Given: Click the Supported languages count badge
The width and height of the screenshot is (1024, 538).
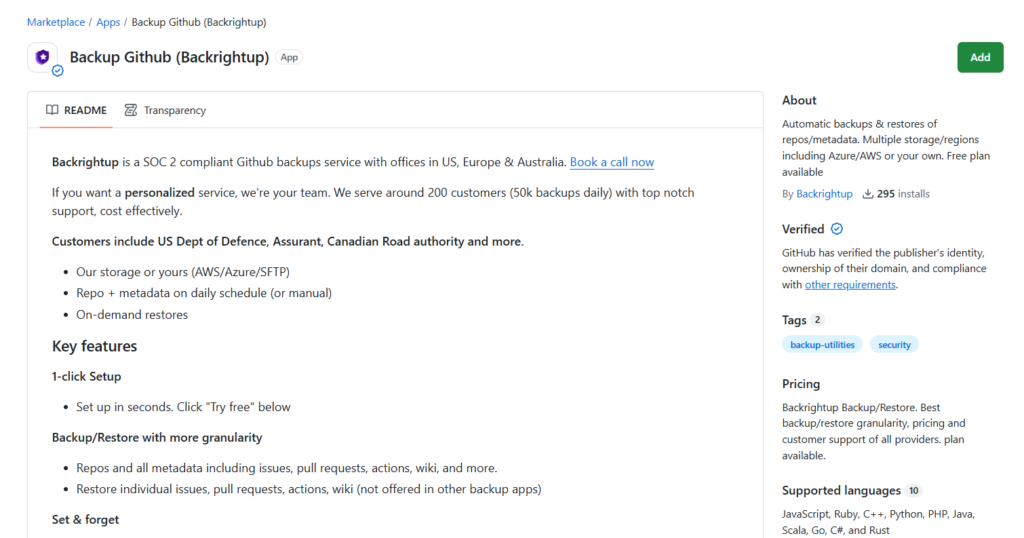Looking at the screenshot, I should pos(914,490).
